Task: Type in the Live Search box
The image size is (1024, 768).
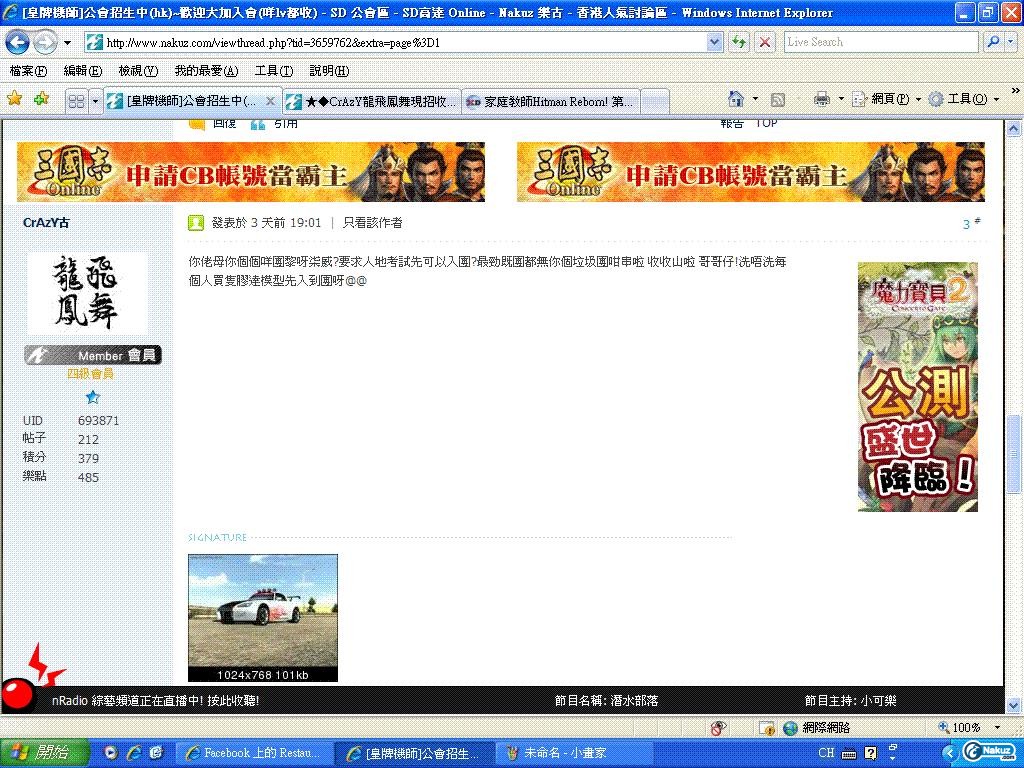Action: (x=878, y=42)
